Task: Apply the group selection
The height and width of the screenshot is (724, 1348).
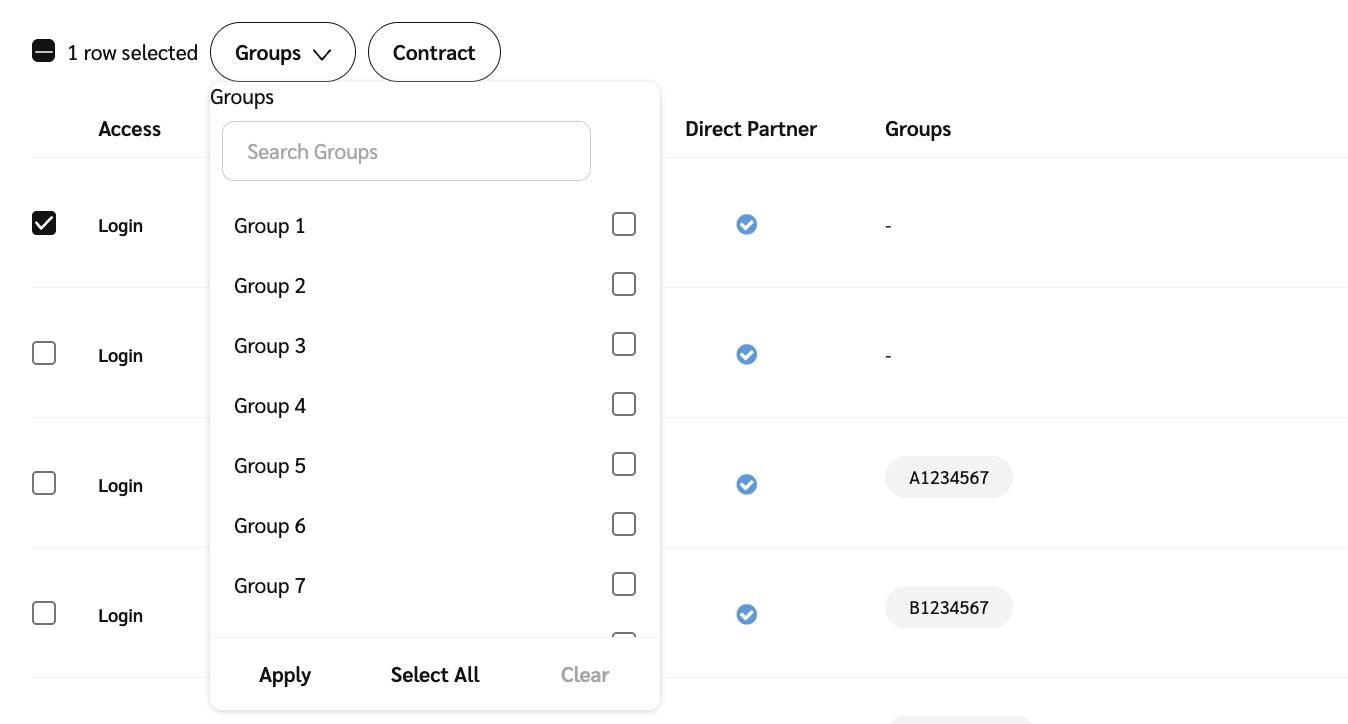Action: tap(285, 675)
